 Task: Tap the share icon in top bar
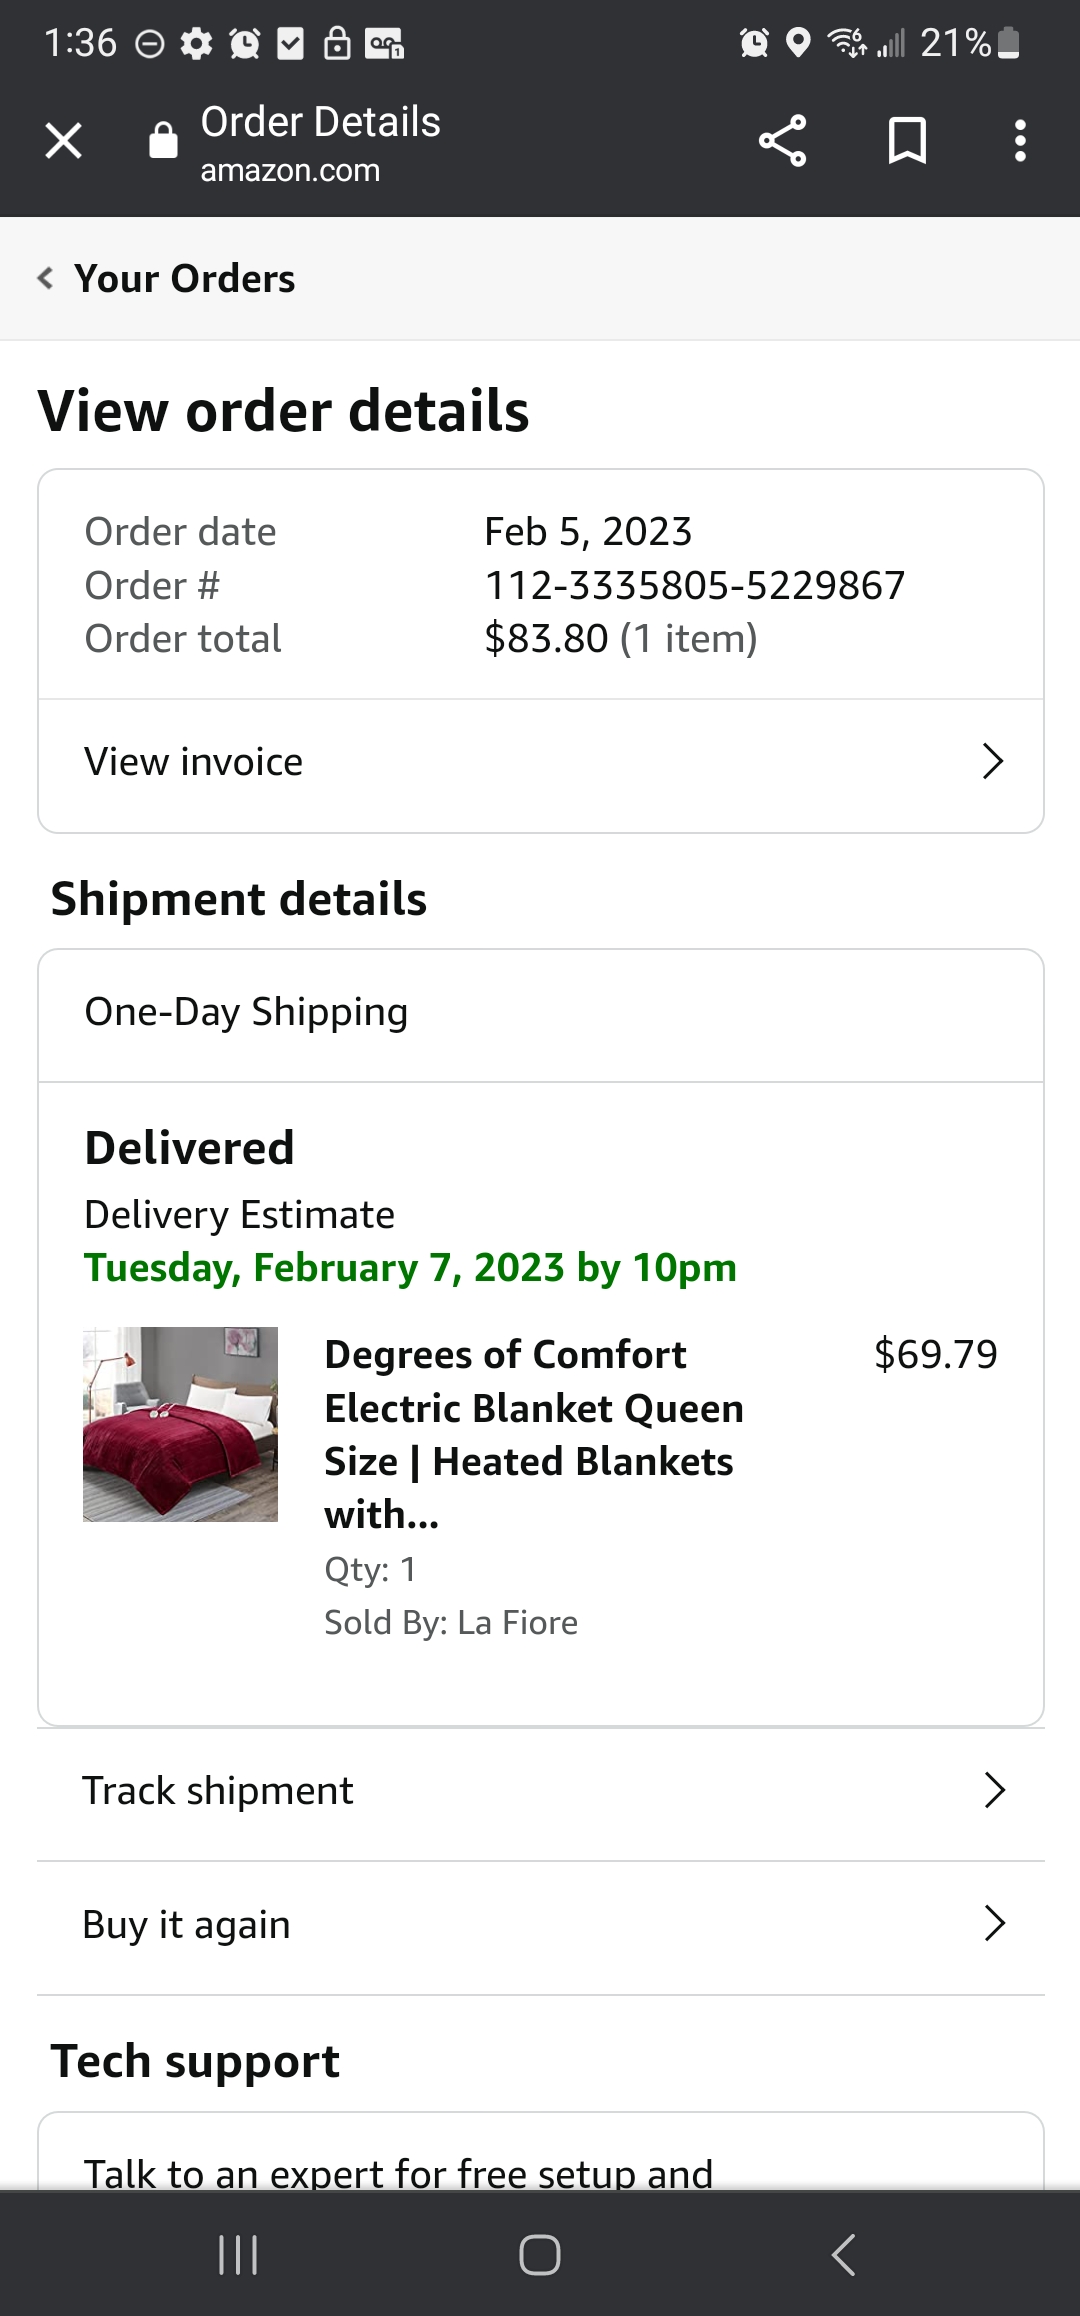click(x=782, y=141)
